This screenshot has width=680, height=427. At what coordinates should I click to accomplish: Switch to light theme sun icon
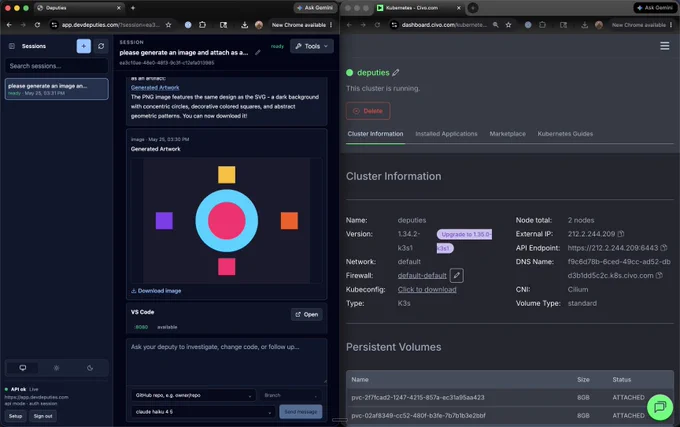pos(56,368)
